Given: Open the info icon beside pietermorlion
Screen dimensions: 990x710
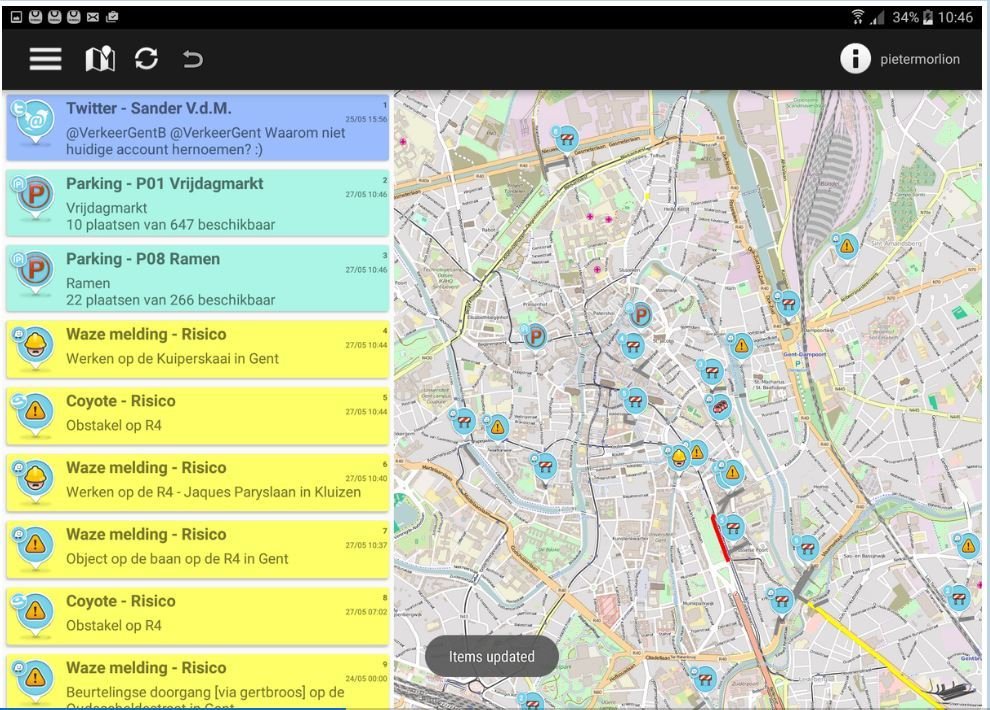Looking at the screenshot, I should coord(855,59).
